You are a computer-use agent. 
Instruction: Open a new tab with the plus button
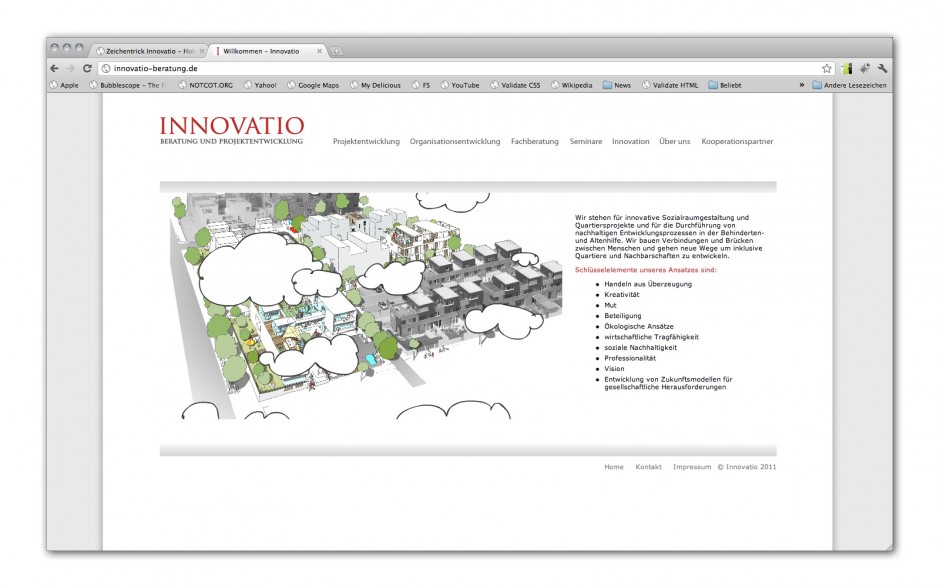tap(337, 51)
